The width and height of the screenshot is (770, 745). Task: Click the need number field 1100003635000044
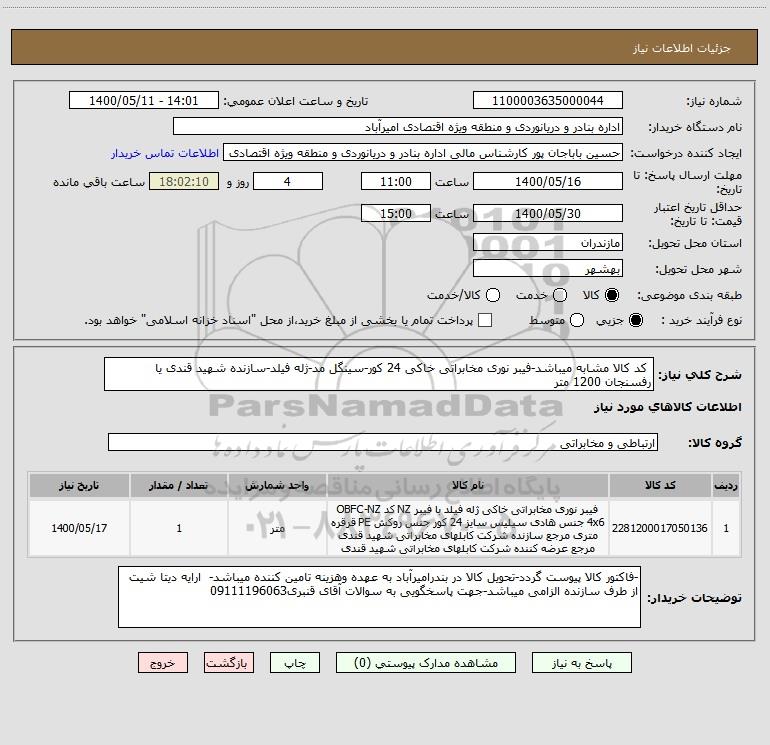548,101
